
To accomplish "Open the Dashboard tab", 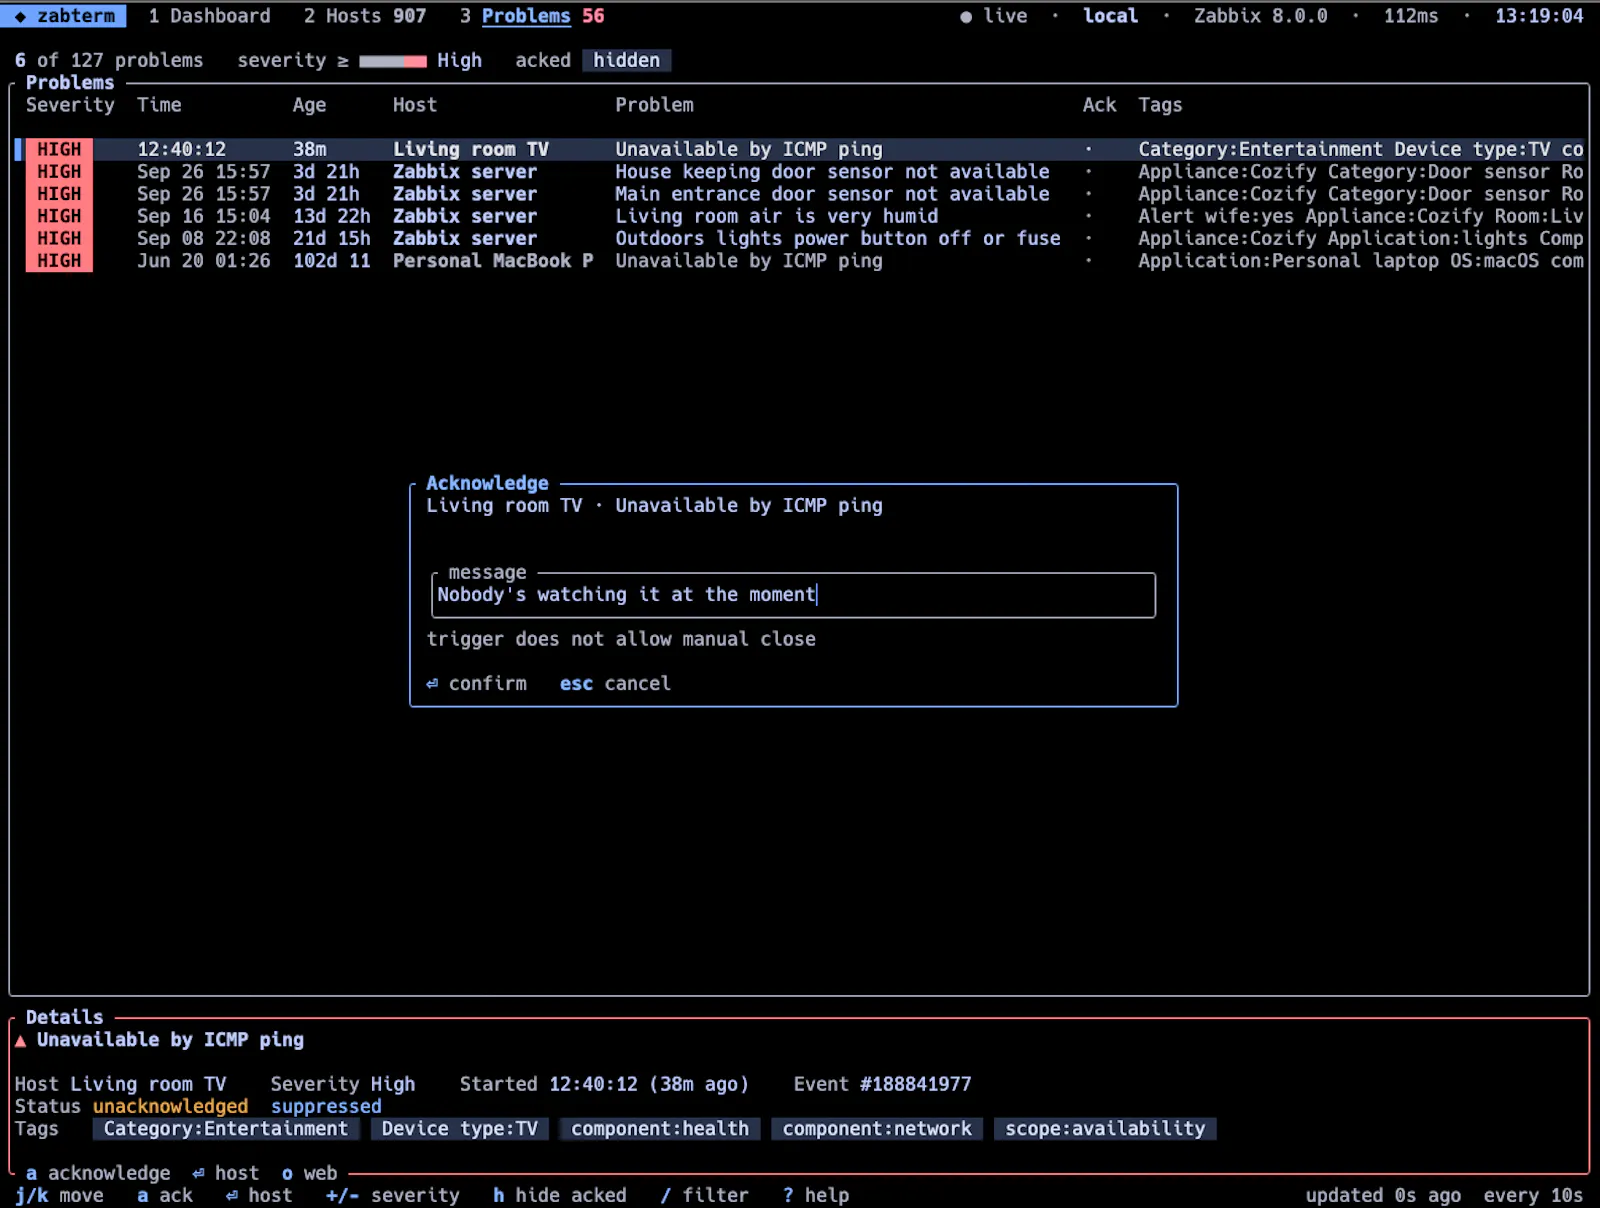I will (x=209, y=16).
